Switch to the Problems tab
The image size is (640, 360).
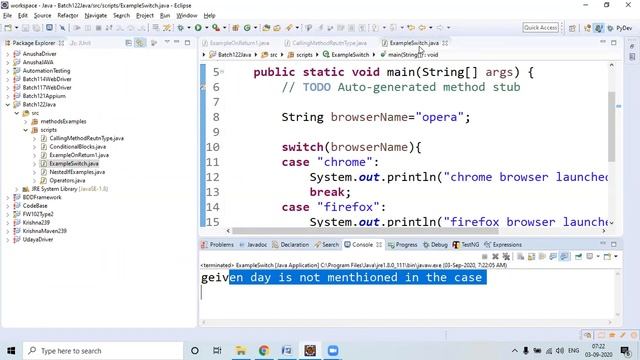pyautogui.click(x=218, y=244)
